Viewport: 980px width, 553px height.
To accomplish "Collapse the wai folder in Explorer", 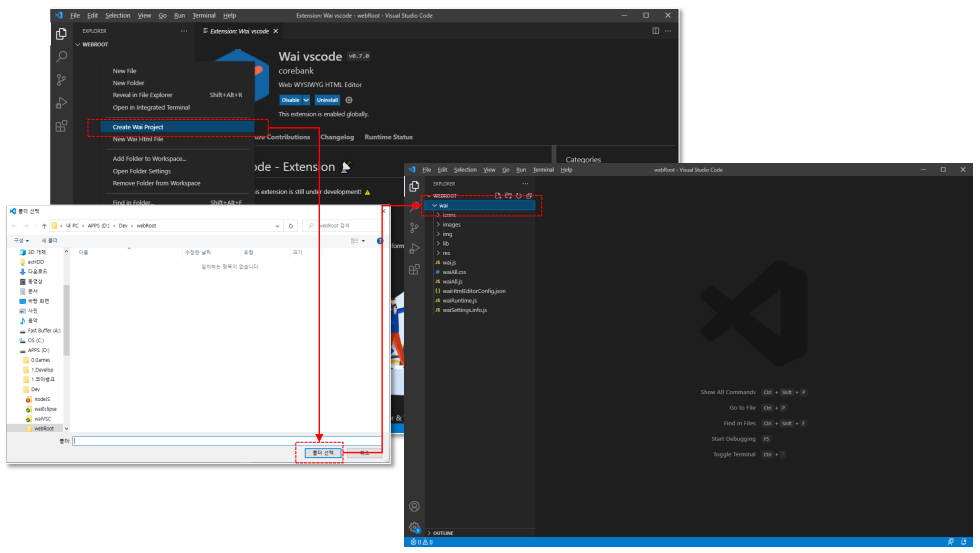I will click(434, 205).
